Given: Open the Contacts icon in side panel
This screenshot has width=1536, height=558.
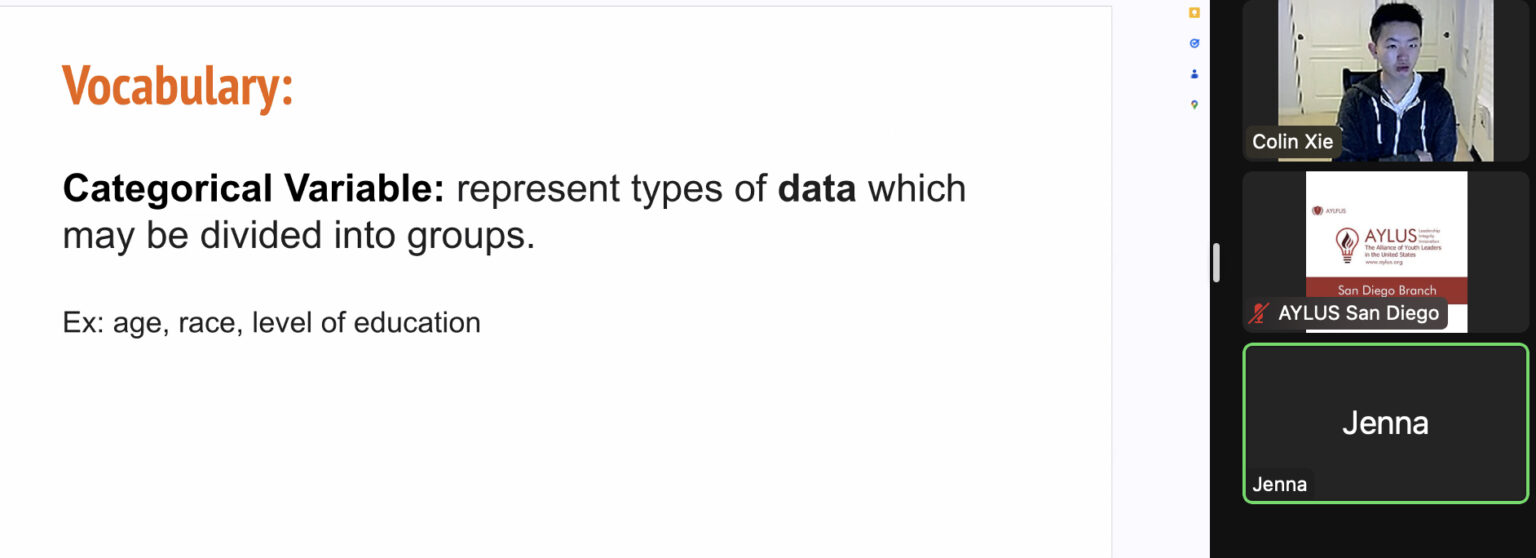Looking at the screenshot, I should point(1194,74).
